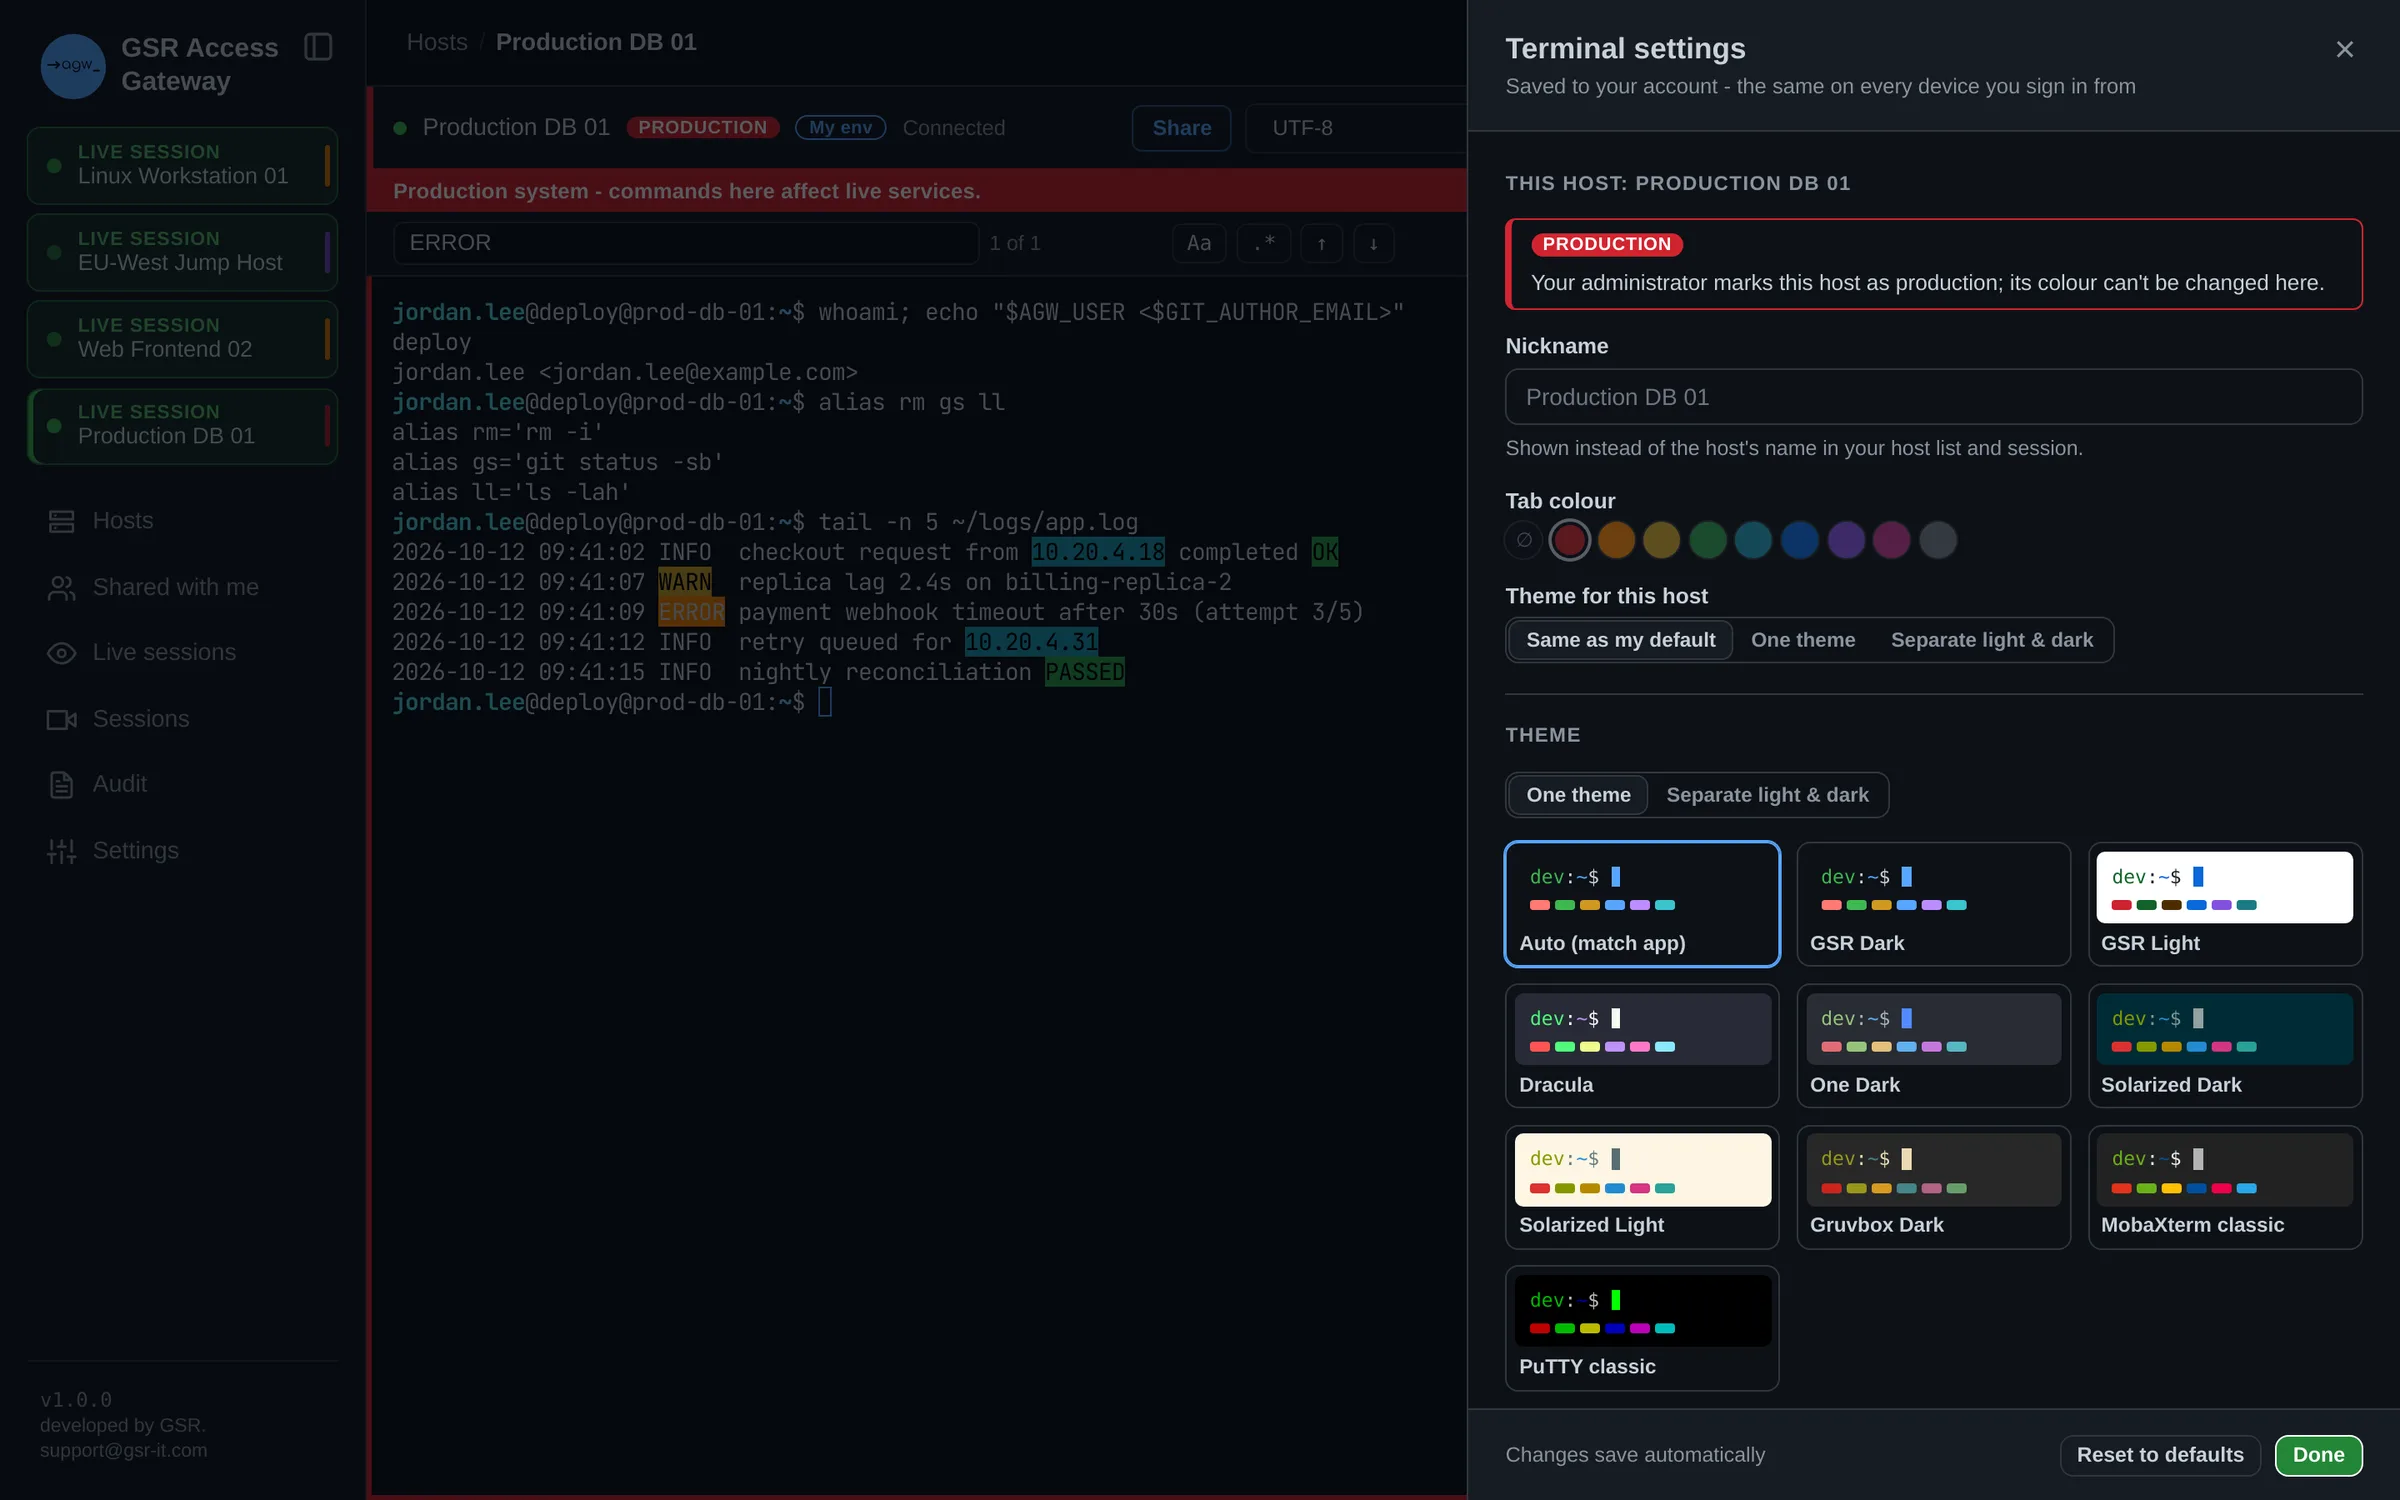Click the GSR Access Gateway logo
This screenshot has height=1500, width=2400.
73,66
